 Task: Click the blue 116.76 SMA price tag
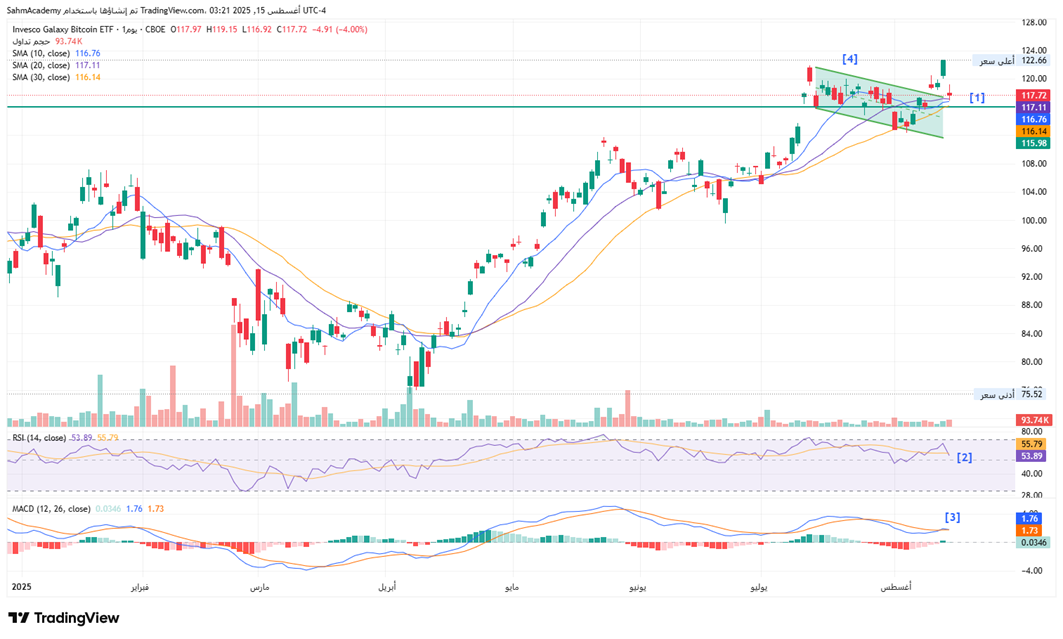1033,119
